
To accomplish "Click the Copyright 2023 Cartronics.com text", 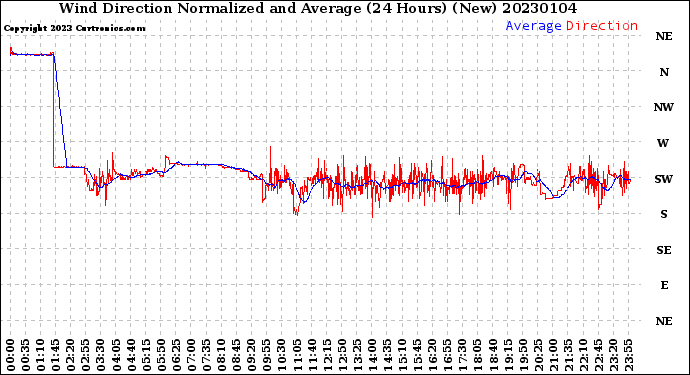I will pos(74,29).
